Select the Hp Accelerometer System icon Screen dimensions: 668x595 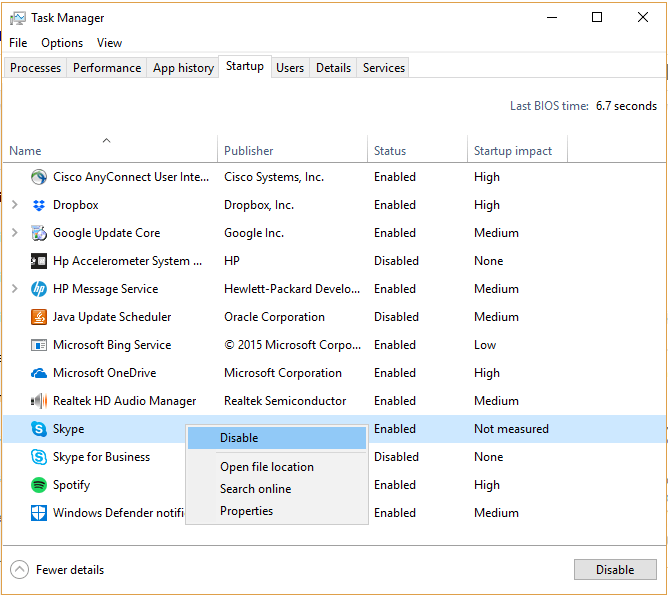pyautogui.click(x=39, y=261)
